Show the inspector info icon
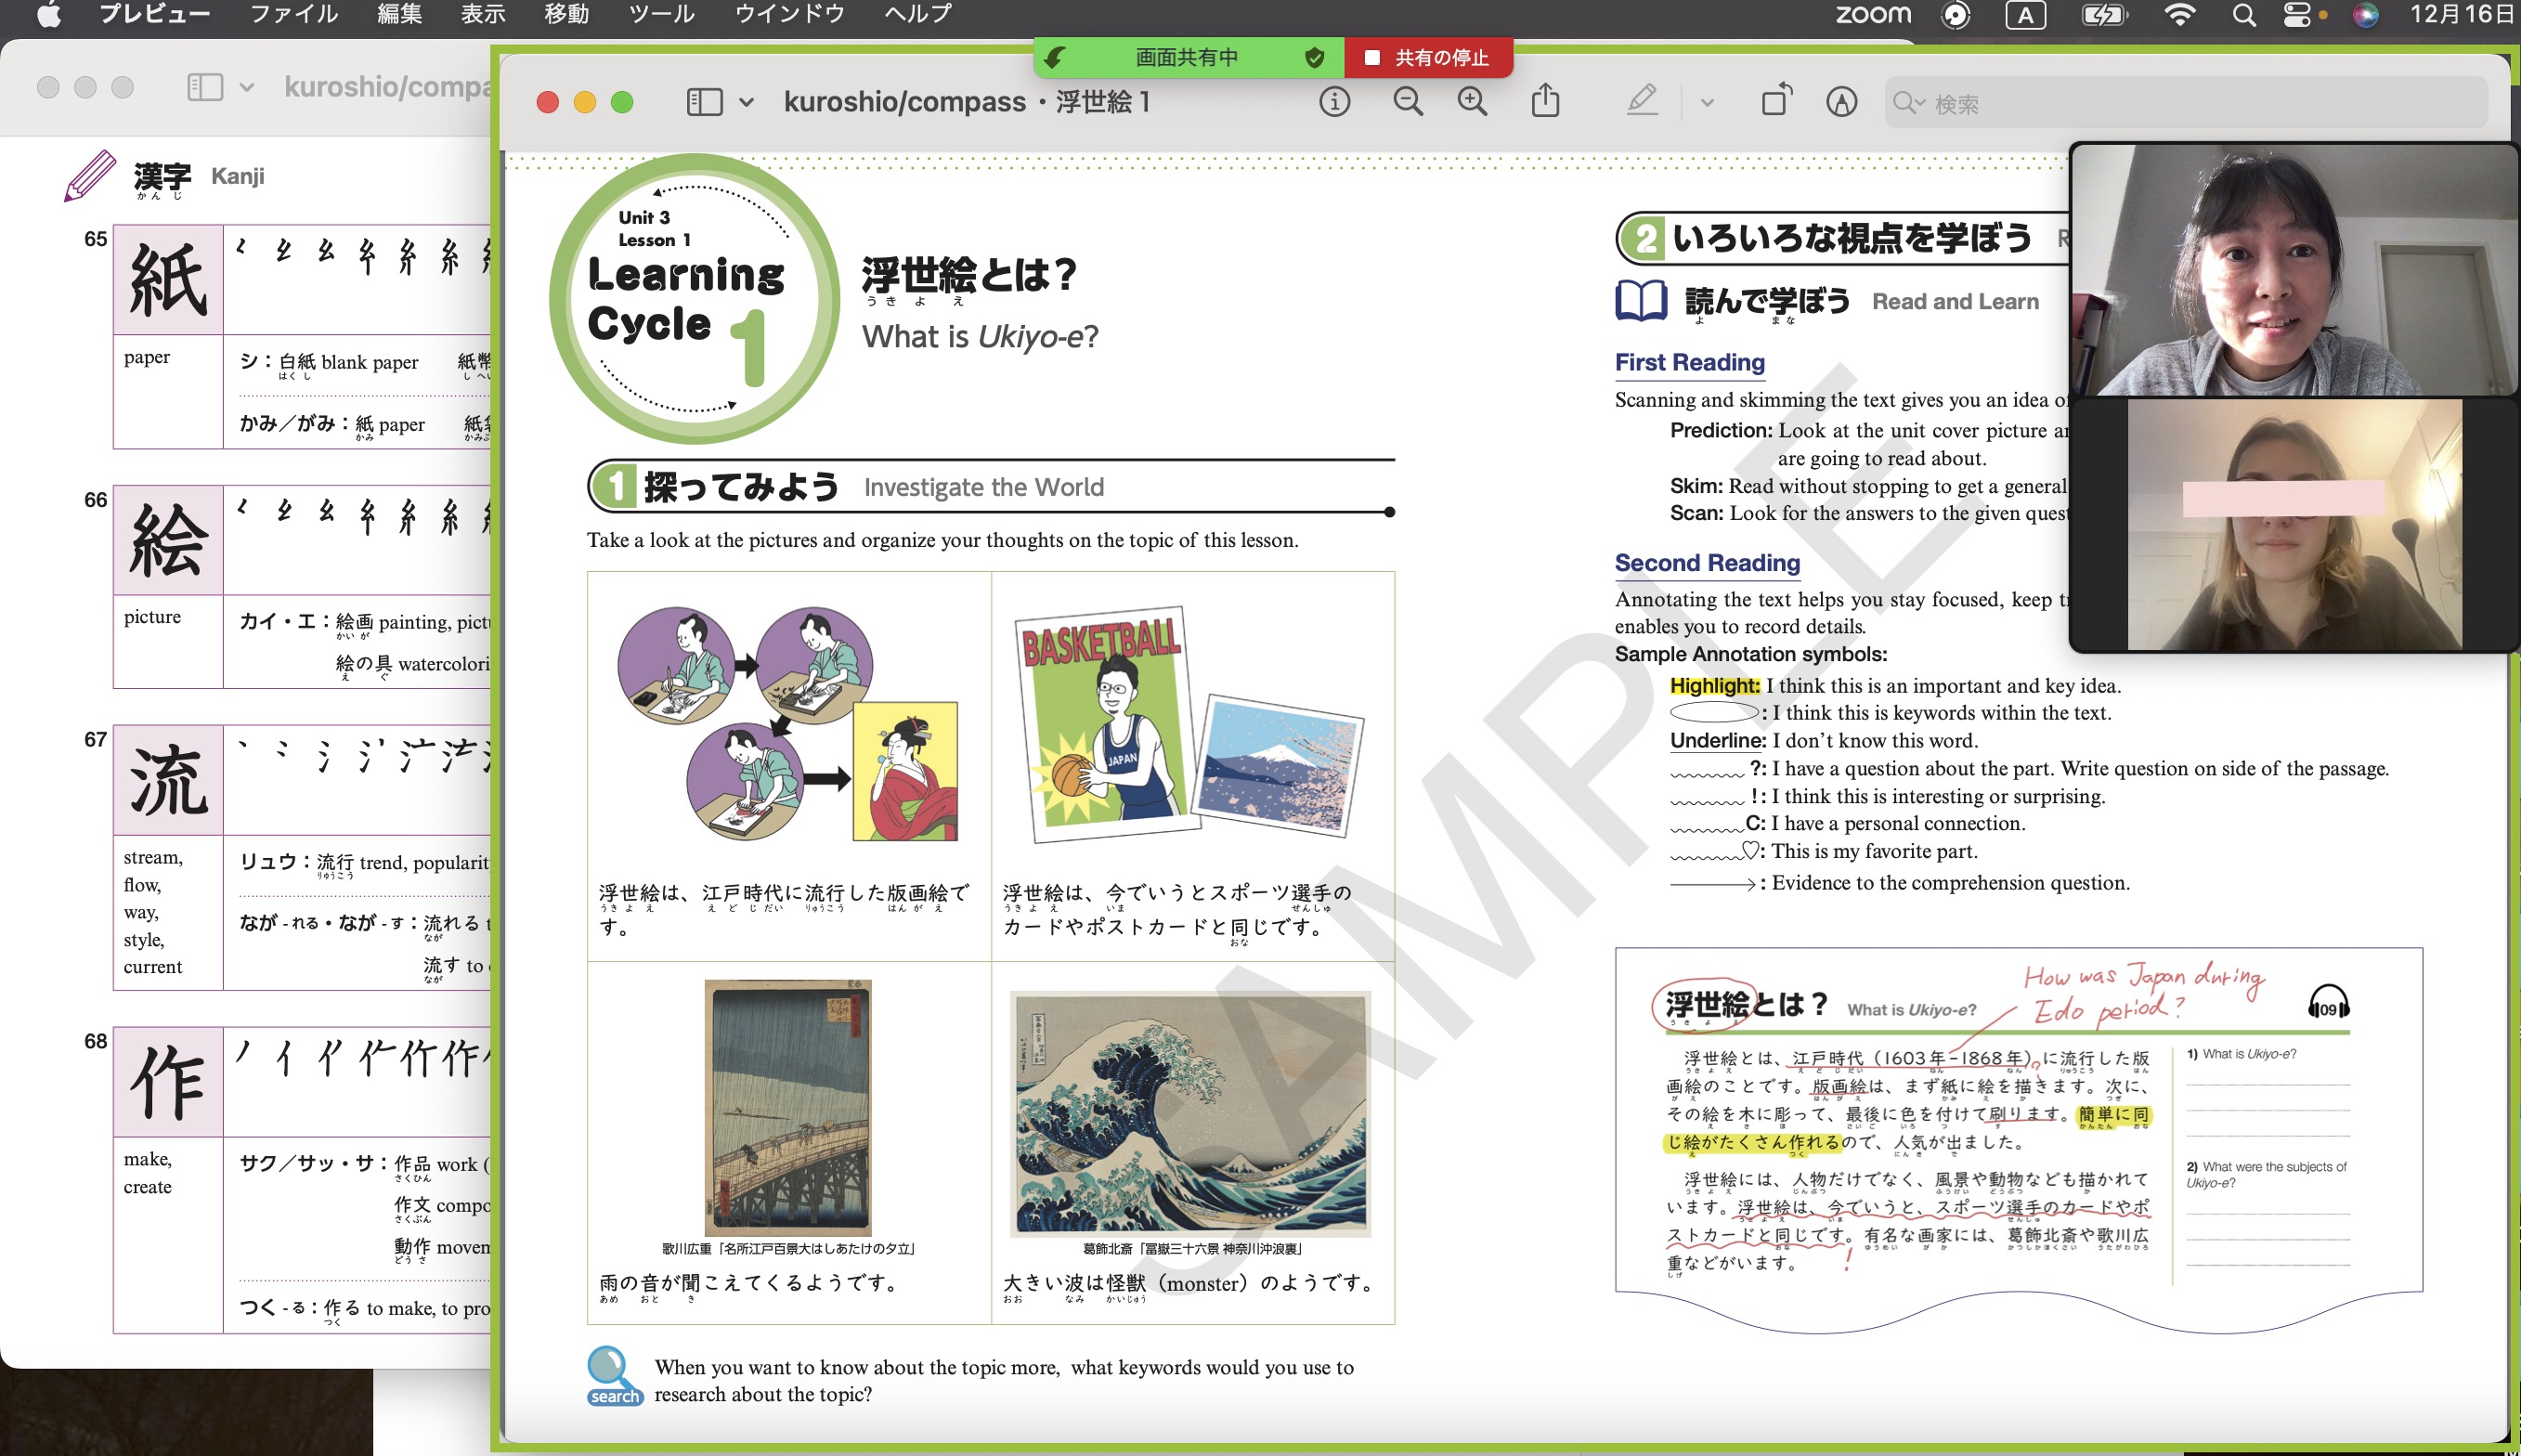Viewport: 2521px width, 1456px height. (x=1334, y=101)
